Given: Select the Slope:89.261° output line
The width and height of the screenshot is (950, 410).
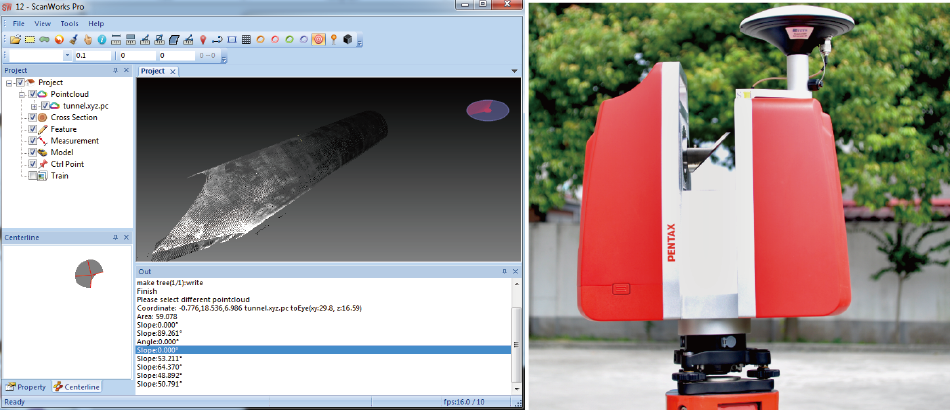Looking at the screenshot, I should click(159, 333).
